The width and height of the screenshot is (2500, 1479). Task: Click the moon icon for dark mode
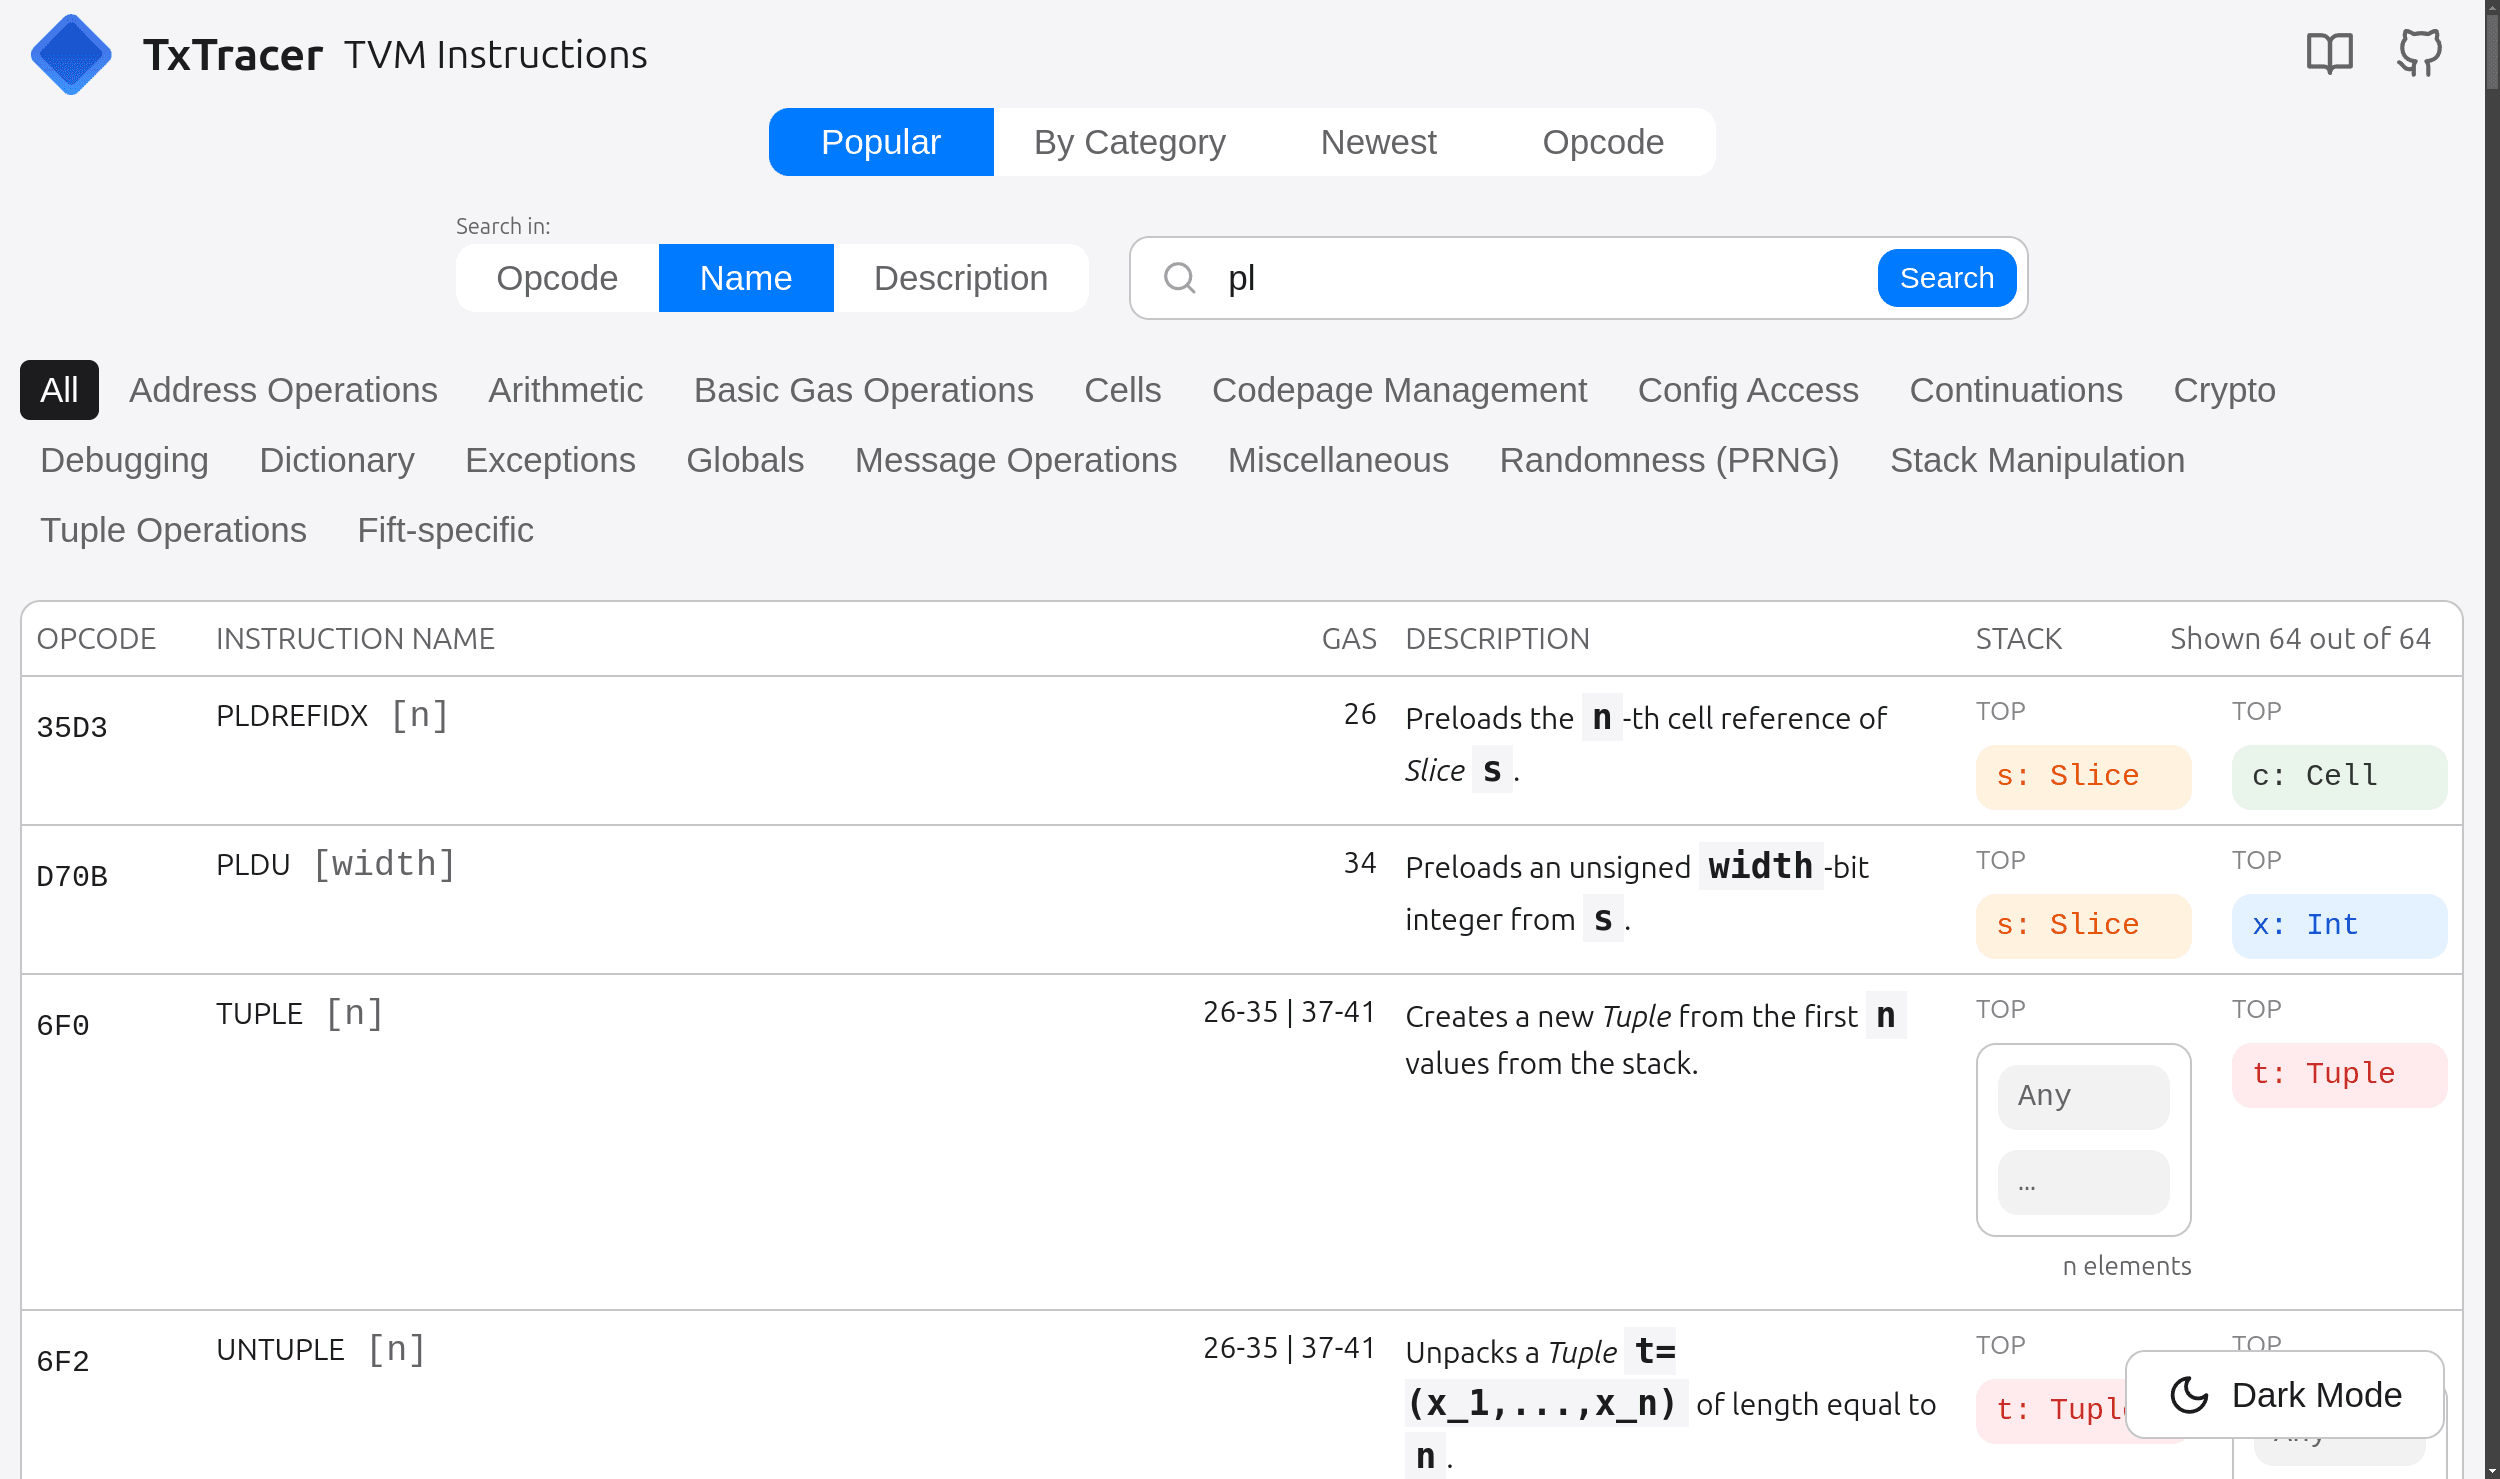point(2189,1394)
